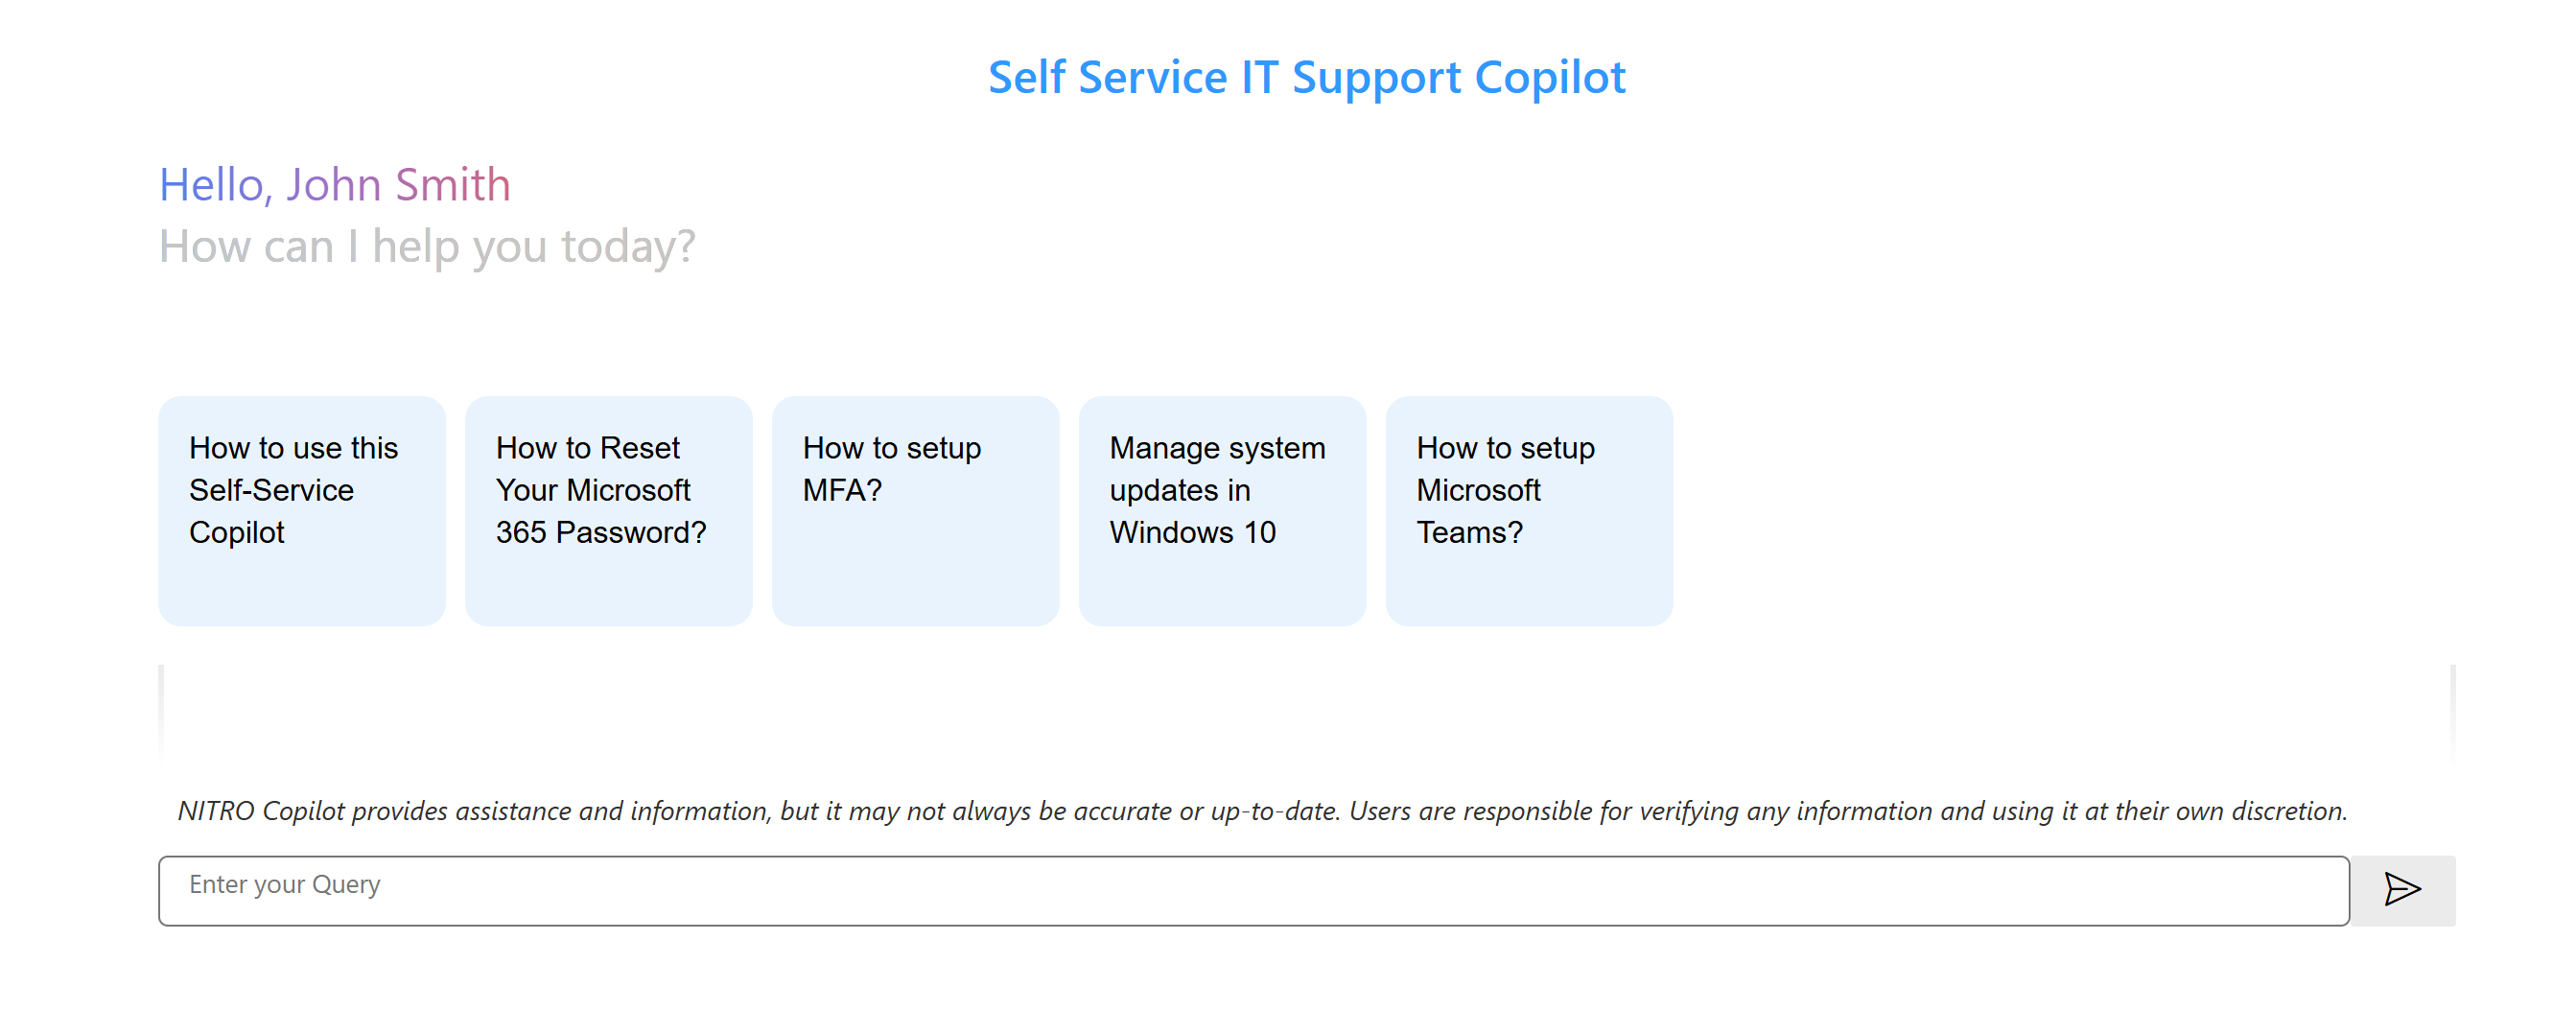Click the How can I help you today text

[427, 247]
